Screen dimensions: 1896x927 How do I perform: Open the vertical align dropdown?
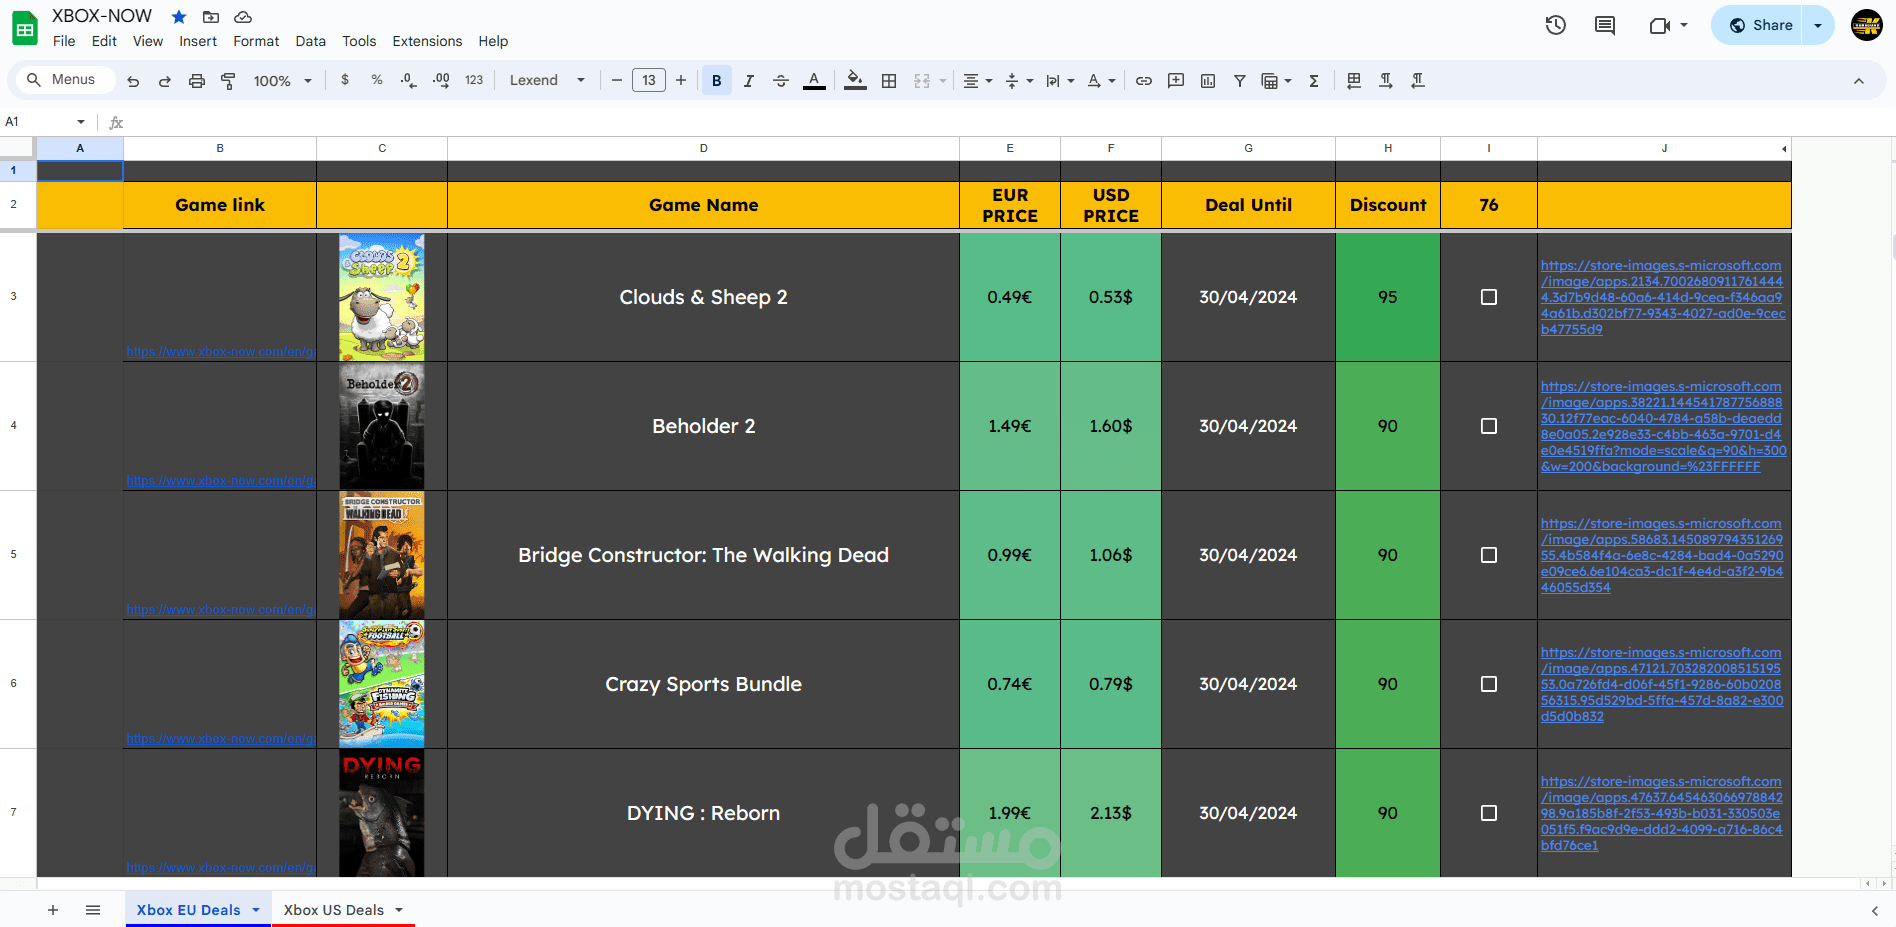tap(1019, 81)
